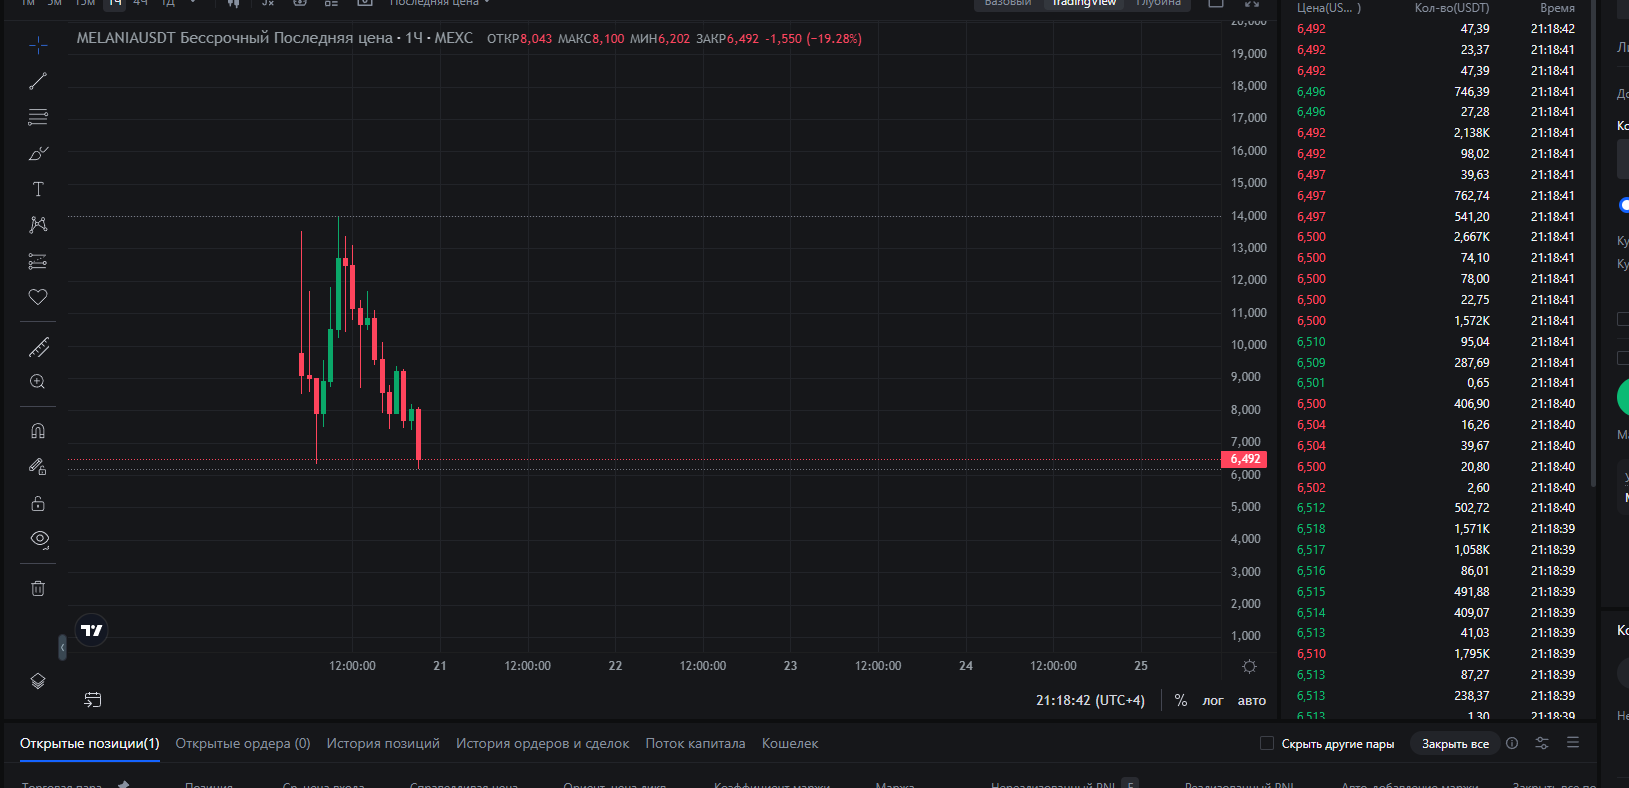Click the info icon next to Закрыть все

1512,743
